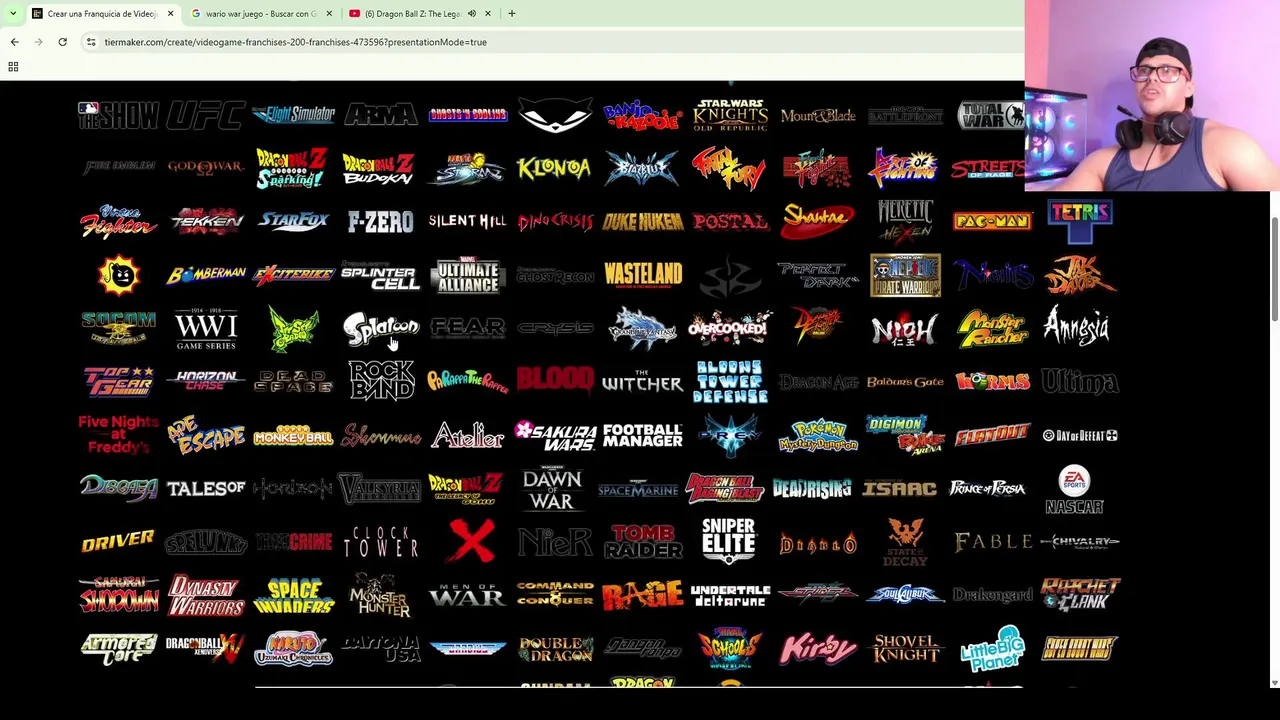Select The Witcher logo

[x=642, y=382]
